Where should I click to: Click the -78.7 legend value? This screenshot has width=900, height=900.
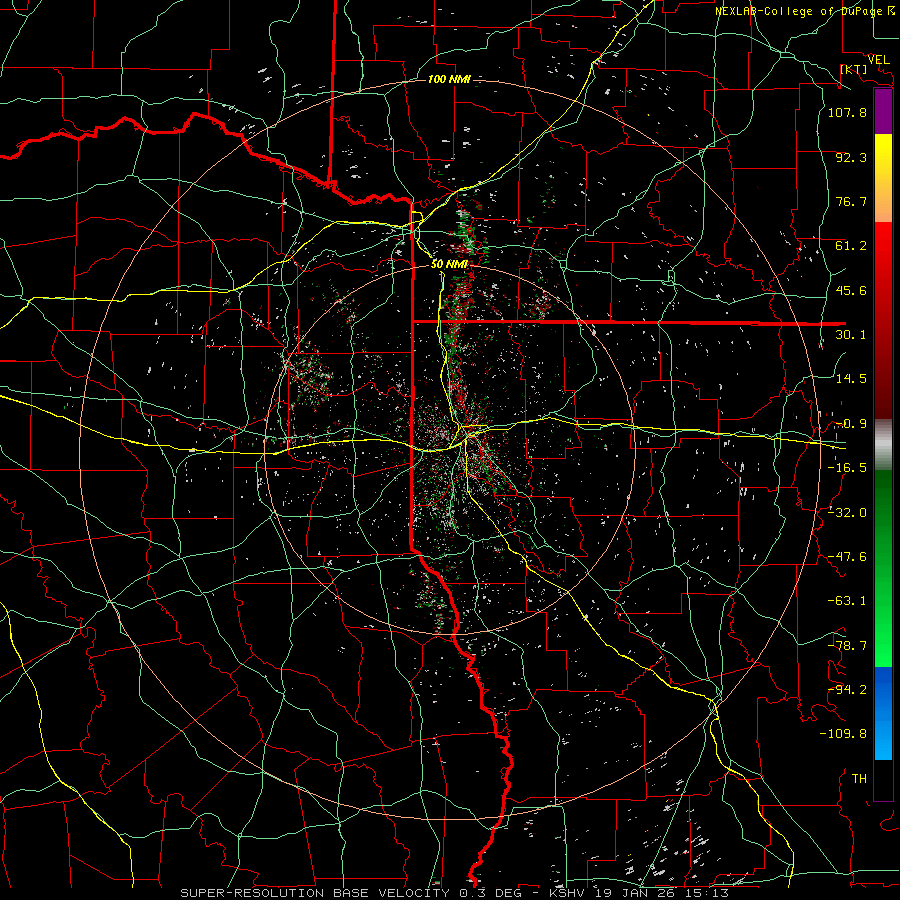pos(847,646)
